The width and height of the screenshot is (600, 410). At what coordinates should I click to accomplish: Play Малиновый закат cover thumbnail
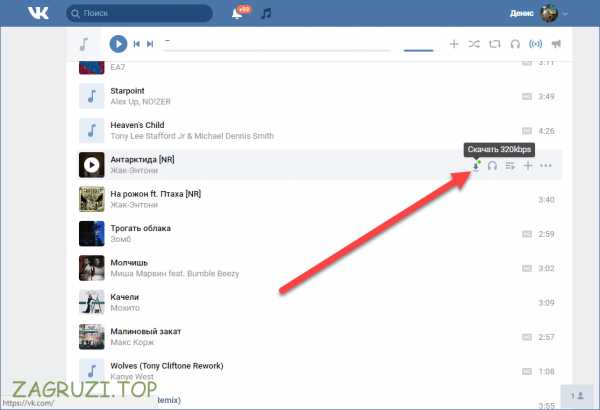click(91, 337)
